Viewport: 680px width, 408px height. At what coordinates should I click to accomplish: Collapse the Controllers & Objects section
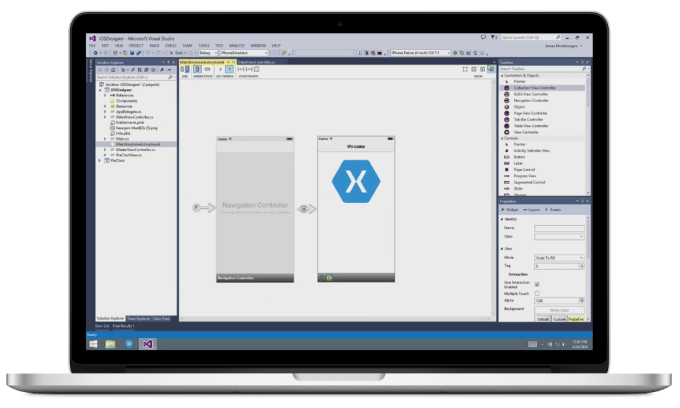pyautogui.click(x=503, y=75)
